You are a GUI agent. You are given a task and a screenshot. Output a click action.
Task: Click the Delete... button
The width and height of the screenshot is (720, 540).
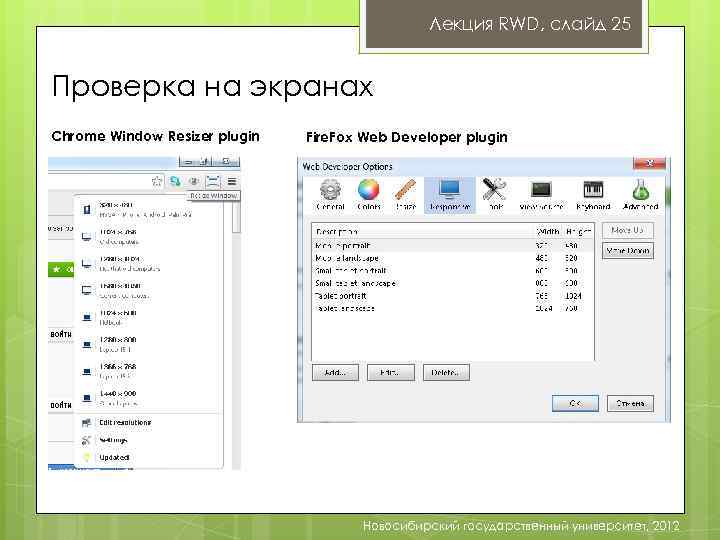point(446,372)
